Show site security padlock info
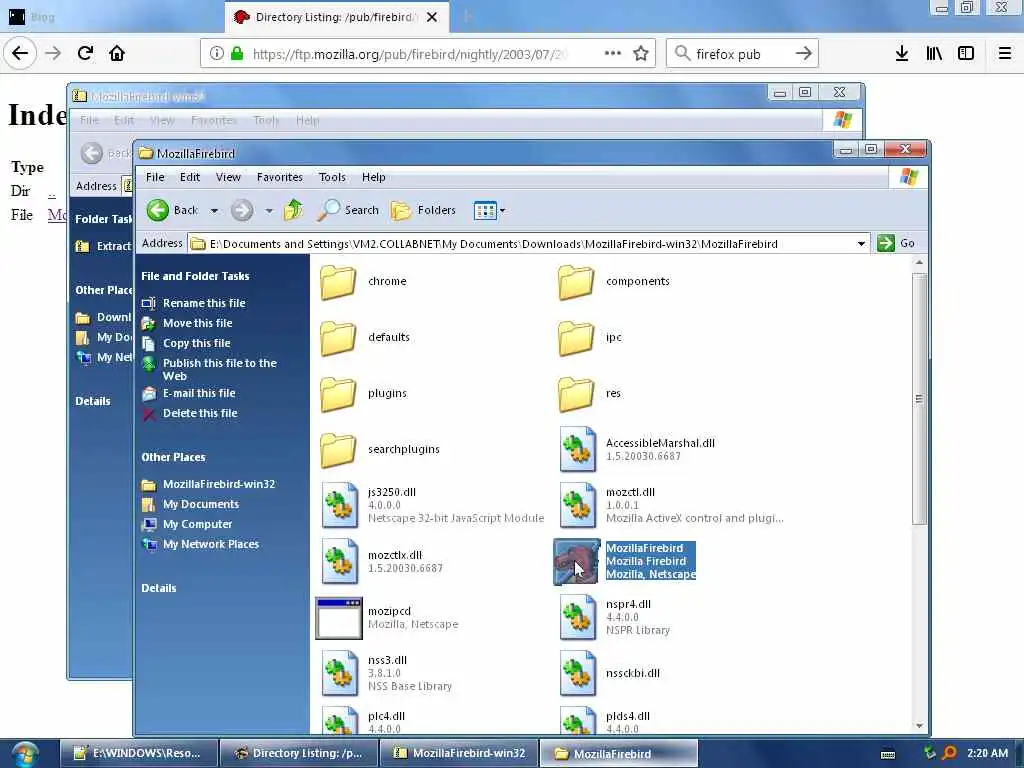 point(237,54)
